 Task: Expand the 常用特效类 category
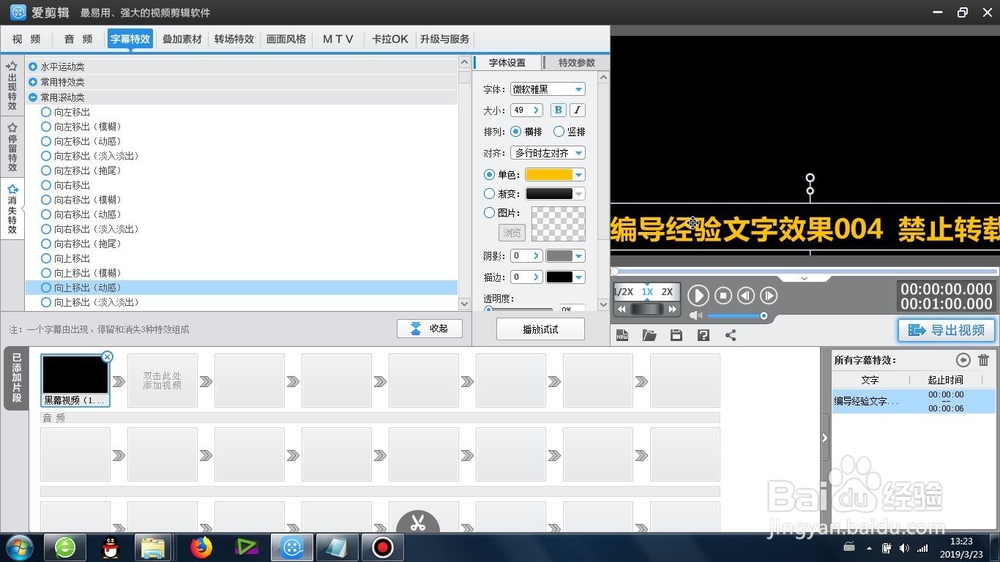[x=33, y=82]
